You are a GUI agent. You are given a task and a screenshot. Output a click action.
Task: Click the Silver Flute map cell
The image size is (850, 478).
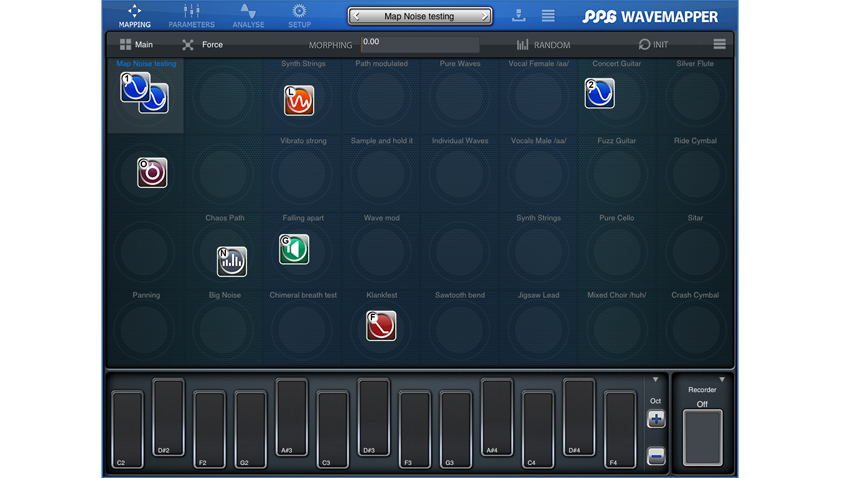[695, 95]
